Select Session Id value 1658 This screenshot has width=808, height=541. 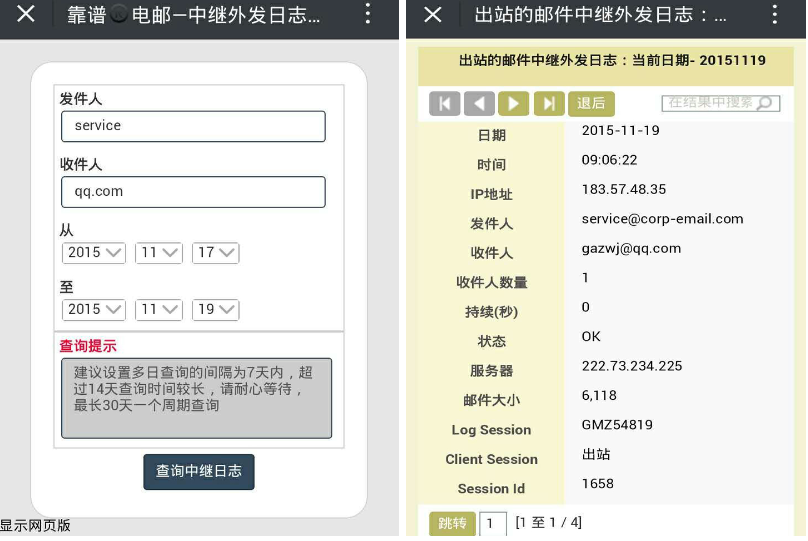click(597, 483)
